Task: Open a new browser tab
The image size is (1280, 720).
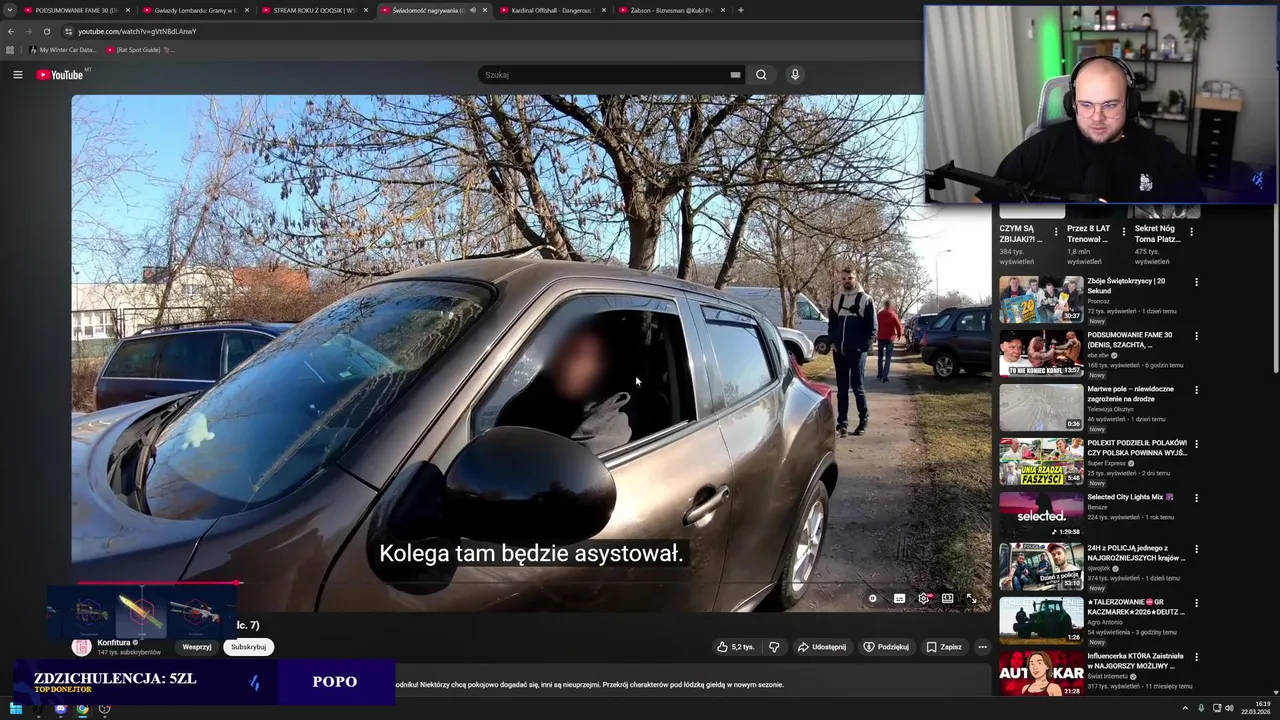Action: tap(740, 10)
